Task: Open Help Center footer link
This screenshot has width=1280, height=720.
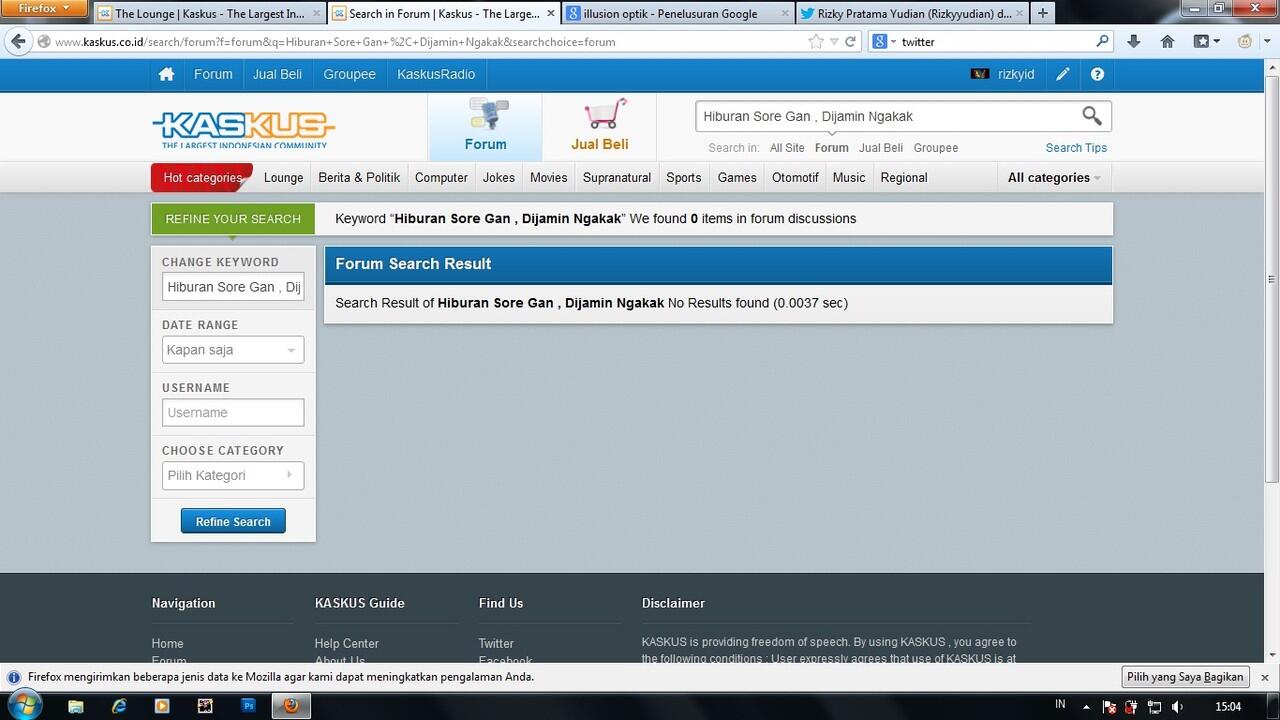Action: coord(347,643)
